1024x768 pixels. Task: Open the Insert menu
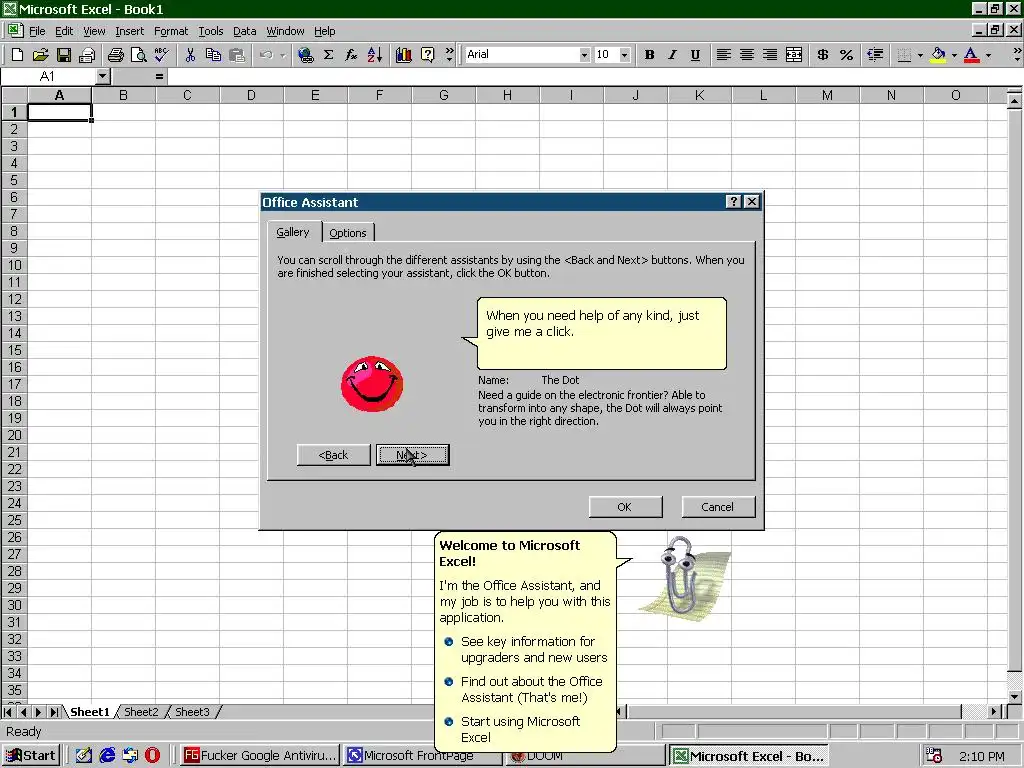[x=129, y=31]
